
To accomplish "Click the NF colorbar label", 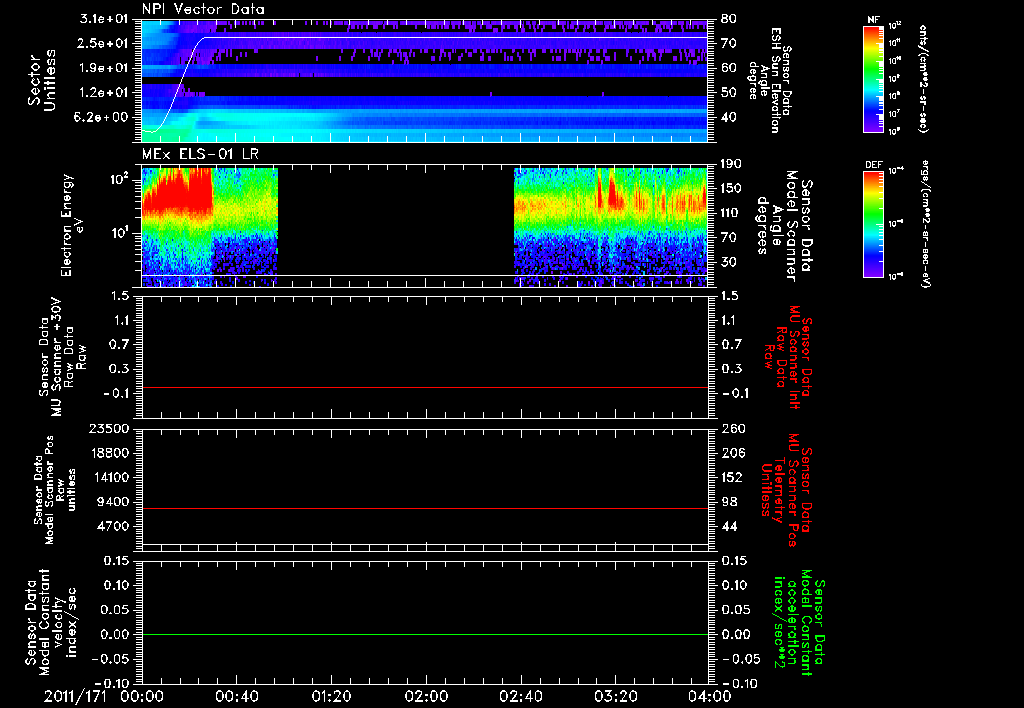I will pyautogui.click(x=874, y=20).
